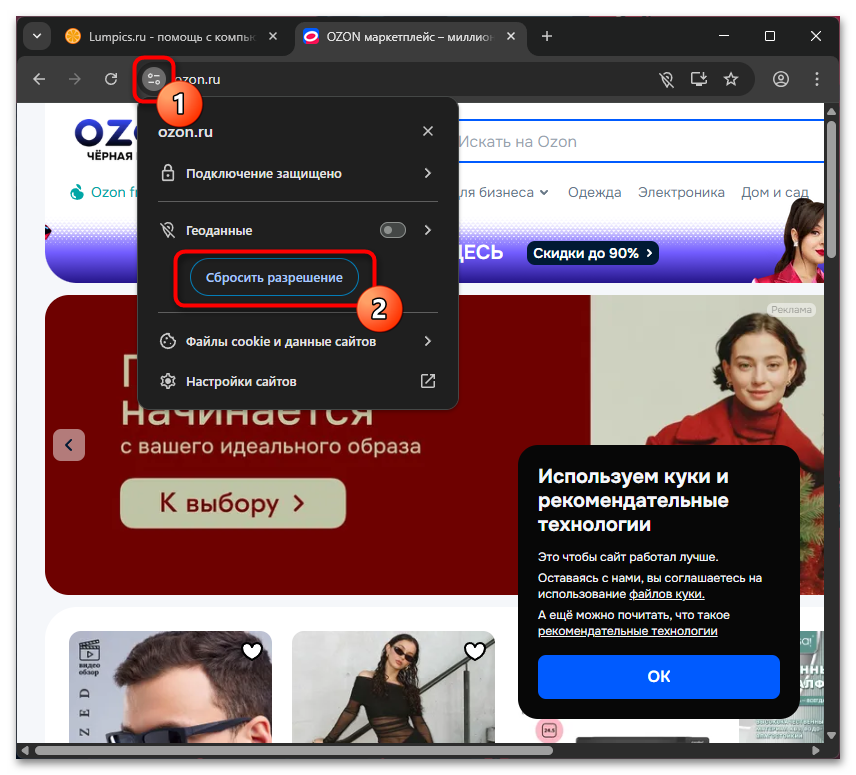Open the Одежда category
Screen dimensions: 856x775
(595, 193)
